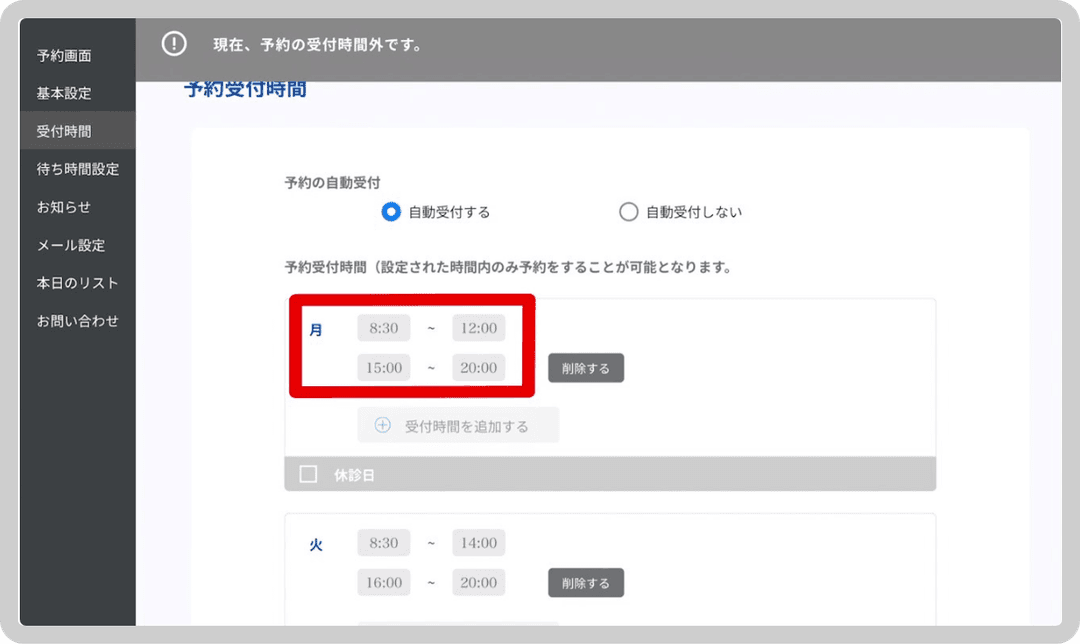Edit Tuesday's 16:00 start time field

384,582
